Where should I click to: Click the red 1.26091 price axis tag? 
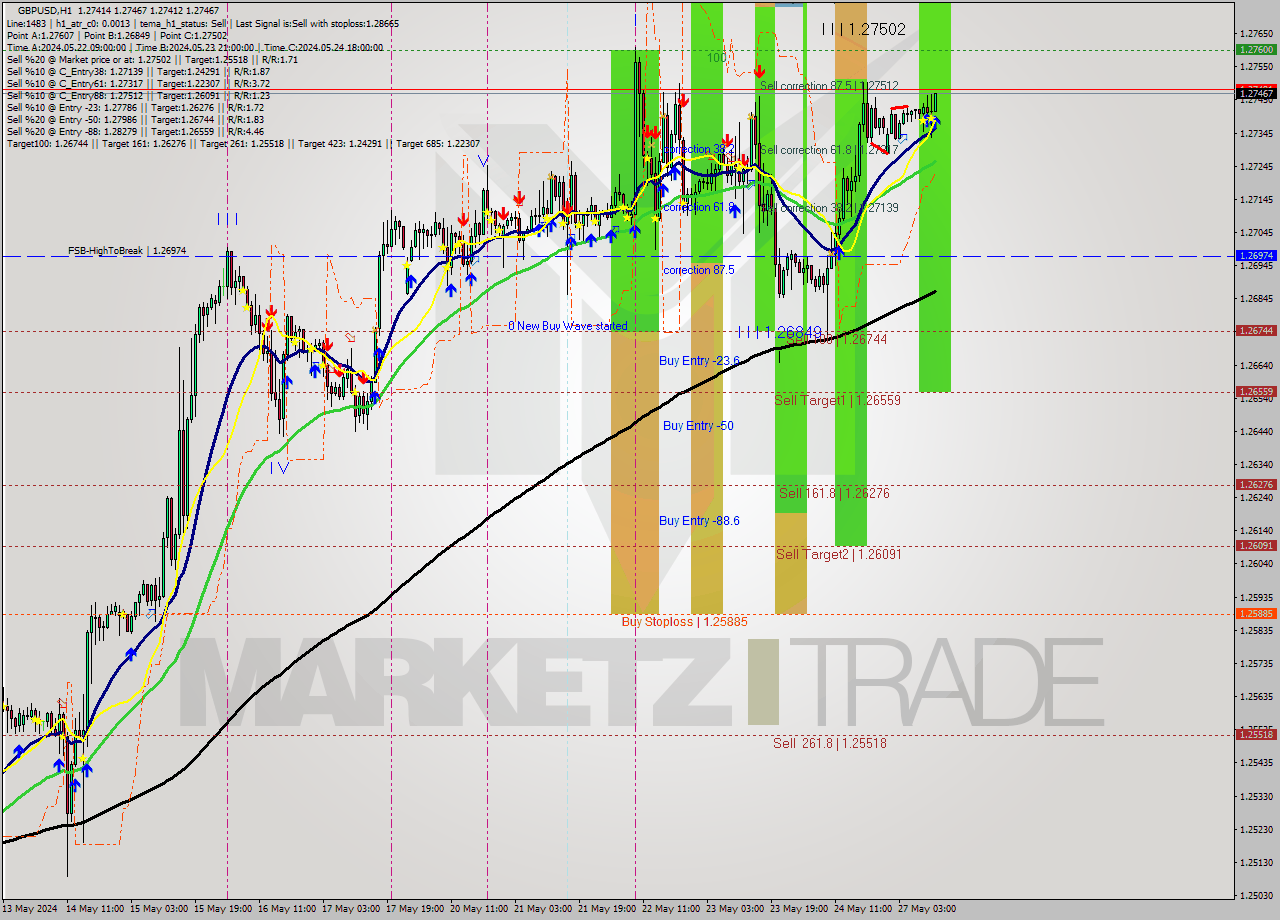pos(1256,546)
